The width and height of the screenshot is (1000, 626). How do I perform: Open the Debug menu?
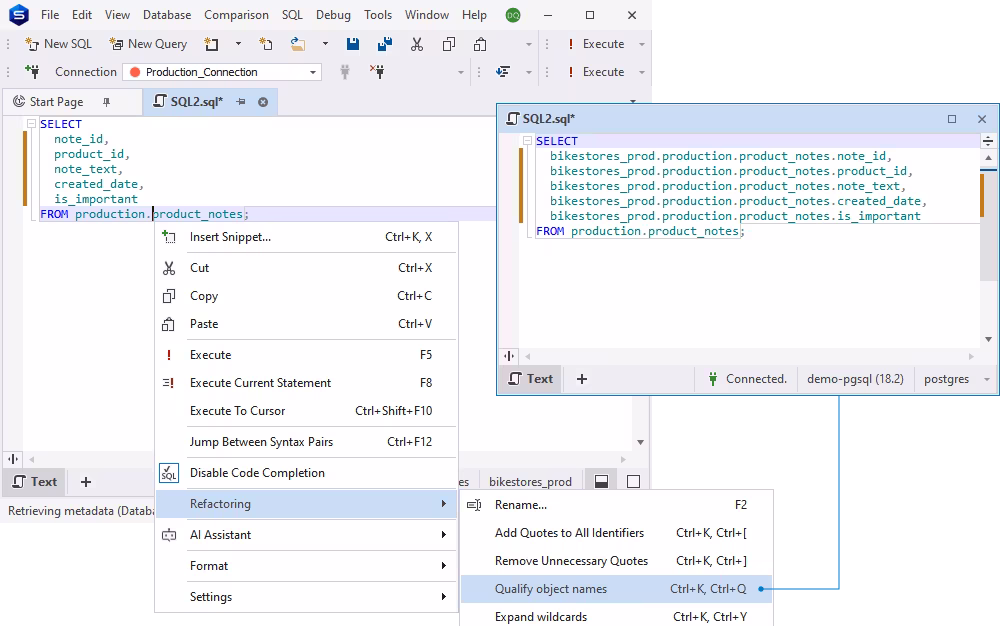pyautogui.click(x=333, y=15)
